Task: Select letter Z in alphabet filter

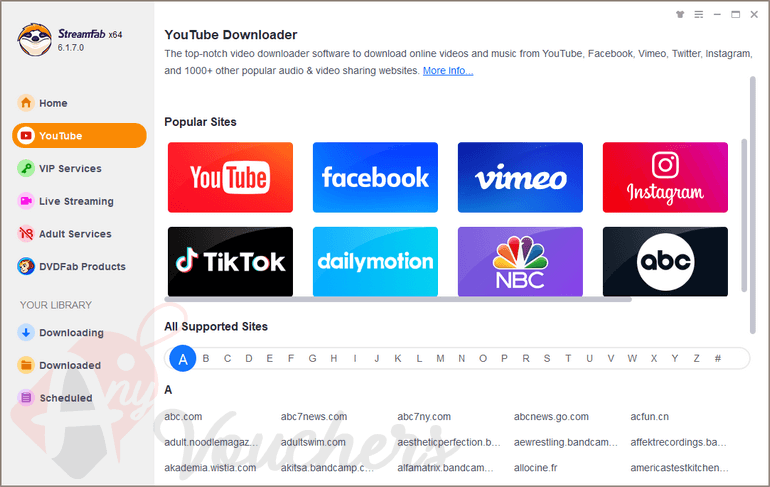Action: pos(696,358)
